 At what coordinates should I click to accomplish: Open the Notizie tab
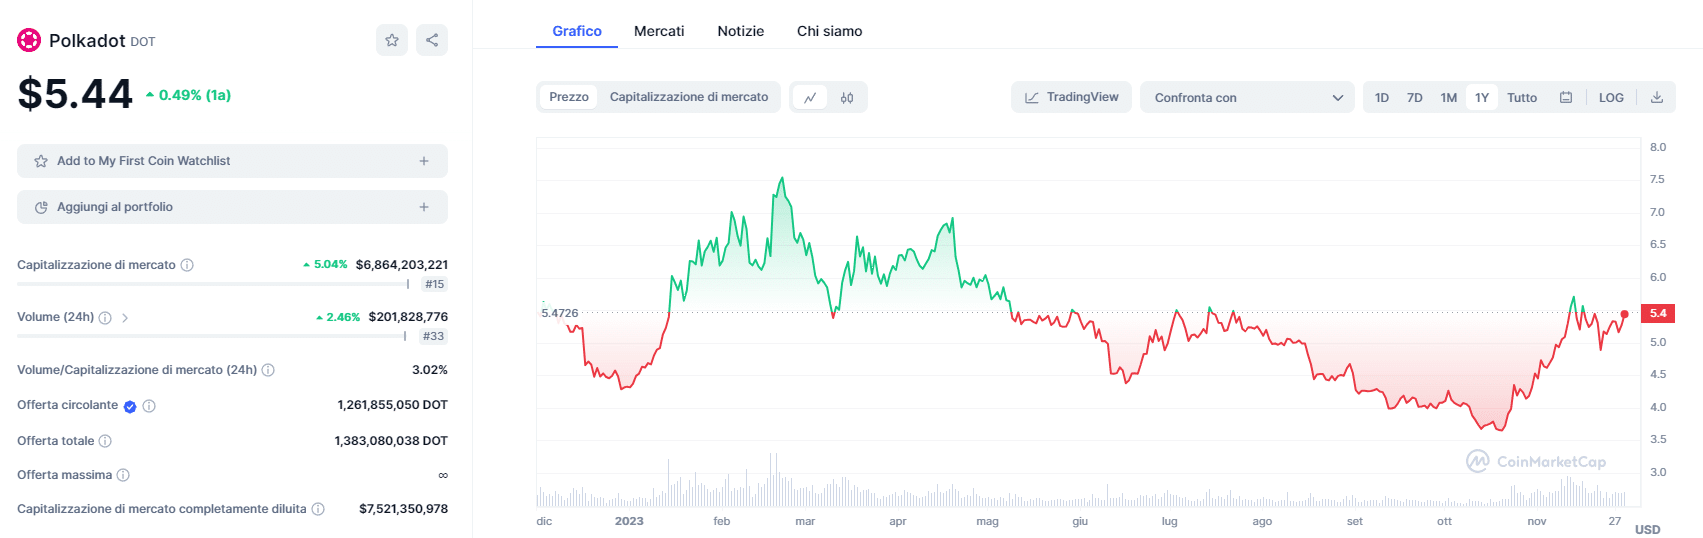(x=740, y=31)
